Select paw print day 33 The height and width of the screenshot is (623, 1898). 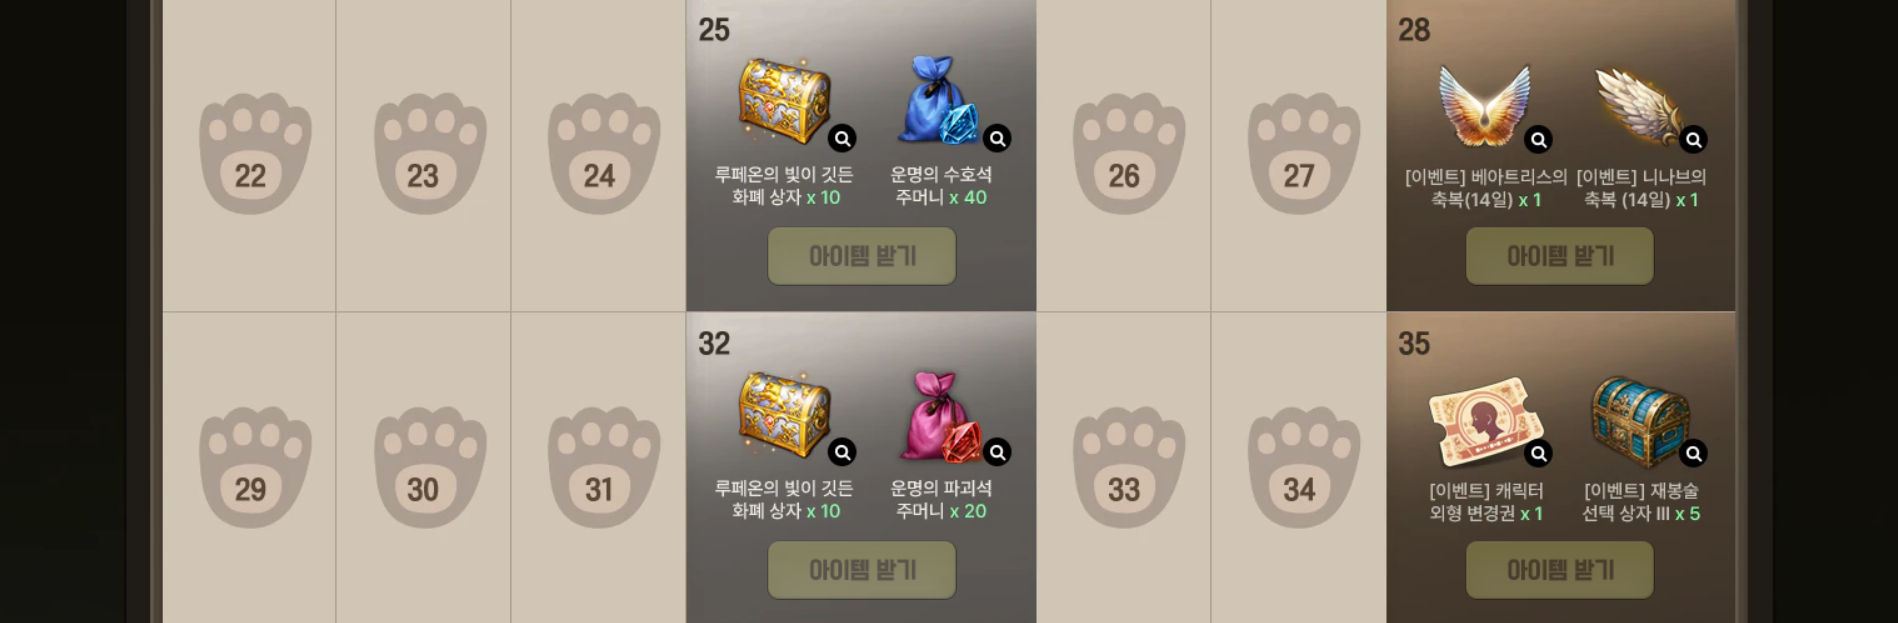(x=1128, y=467)
